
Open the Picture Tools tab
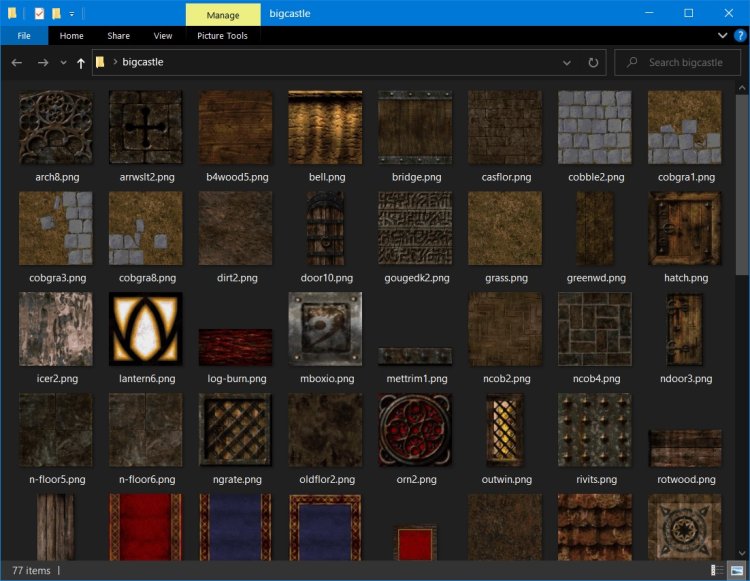222,36
